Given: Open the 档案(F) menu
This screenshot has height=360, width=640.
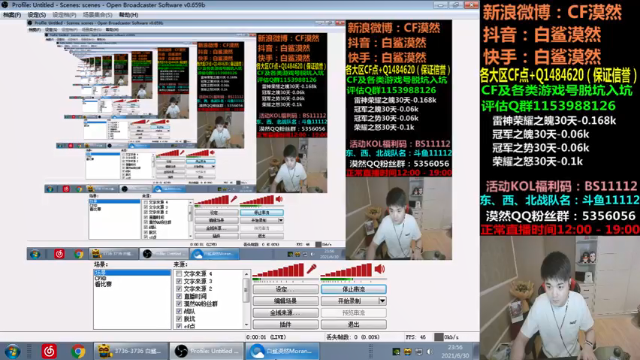Looking at the screenshot, I should click(x=12, y=15).
